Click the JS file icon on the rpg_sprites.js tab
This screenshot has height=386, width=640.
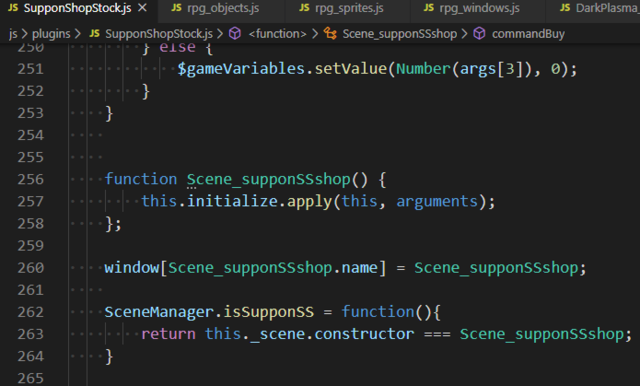pos(304,8)
